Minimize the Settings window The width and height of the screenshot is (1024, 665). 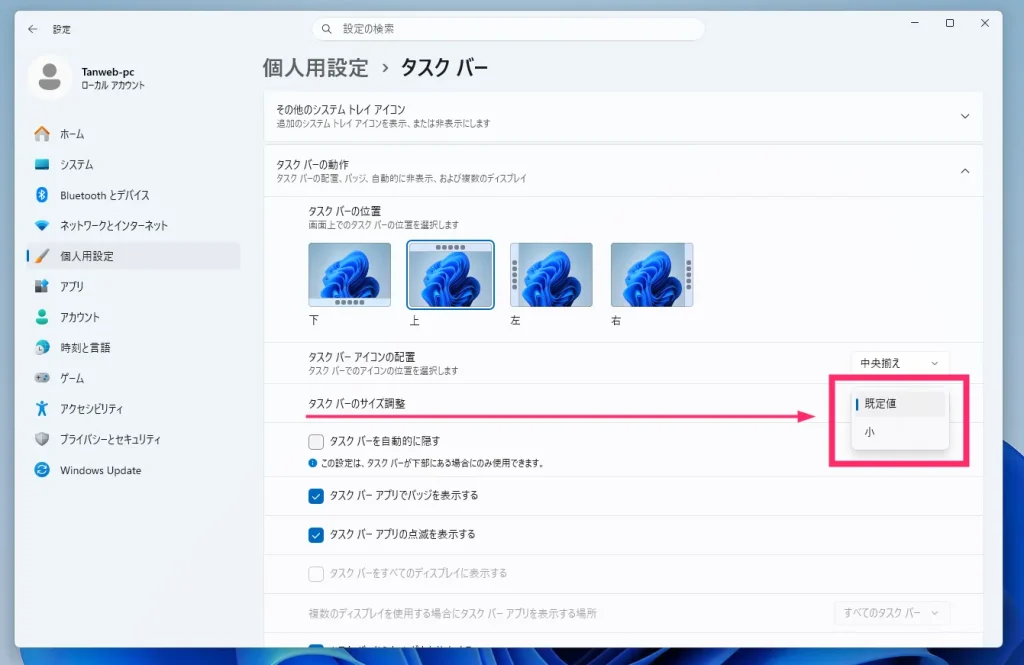click(x=915, y=23)
